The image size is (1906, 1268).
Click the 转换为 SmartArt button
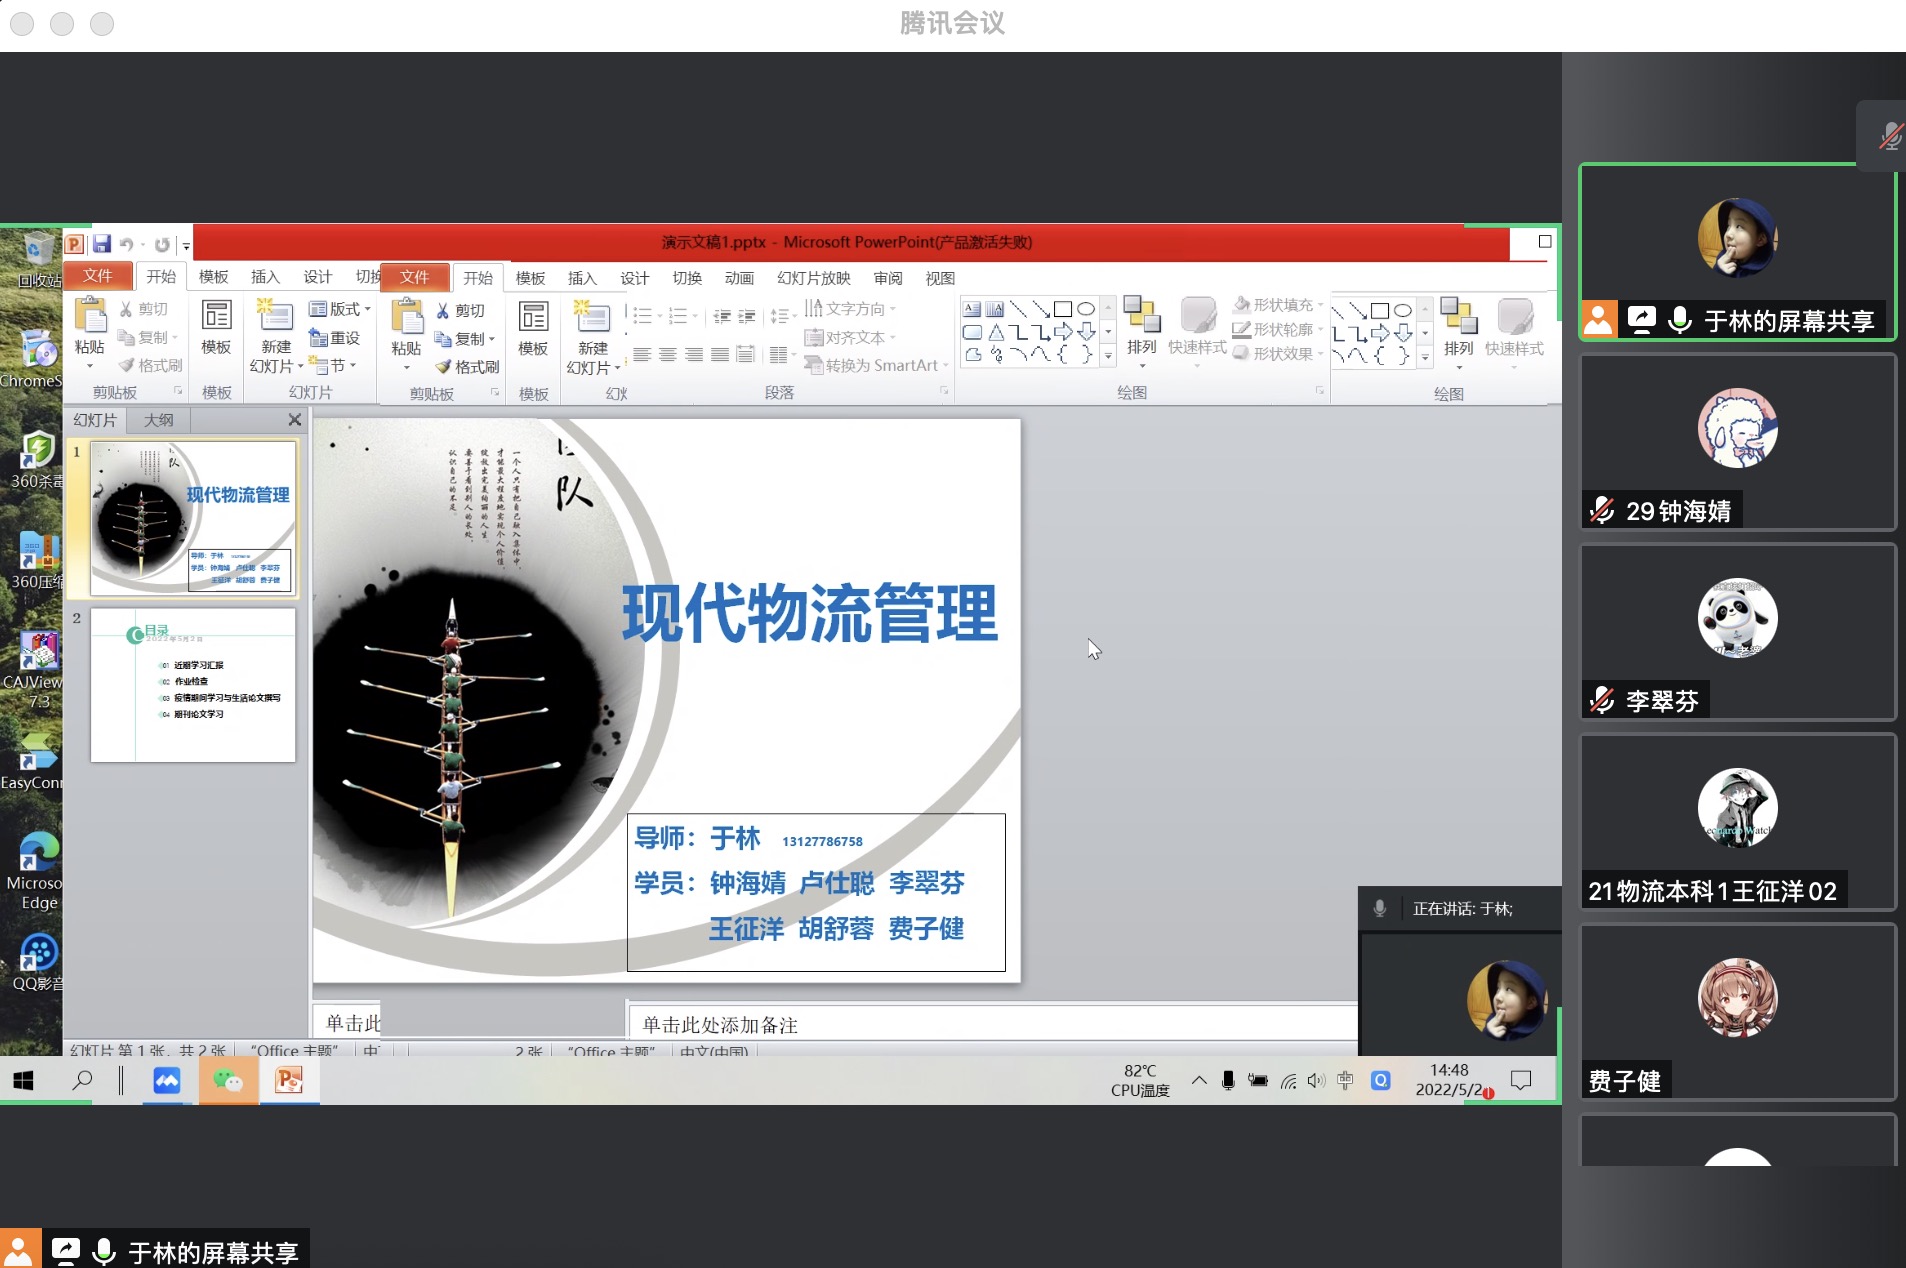[x=876, y=366]
